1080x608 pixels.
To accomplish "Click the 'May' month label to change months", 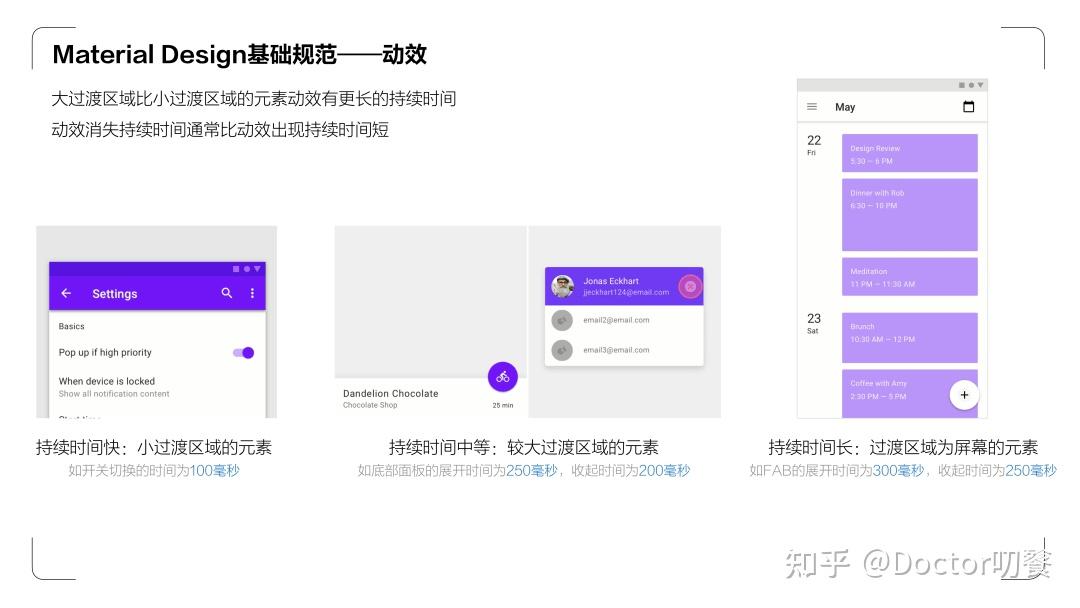I will [x=845, y=106].
